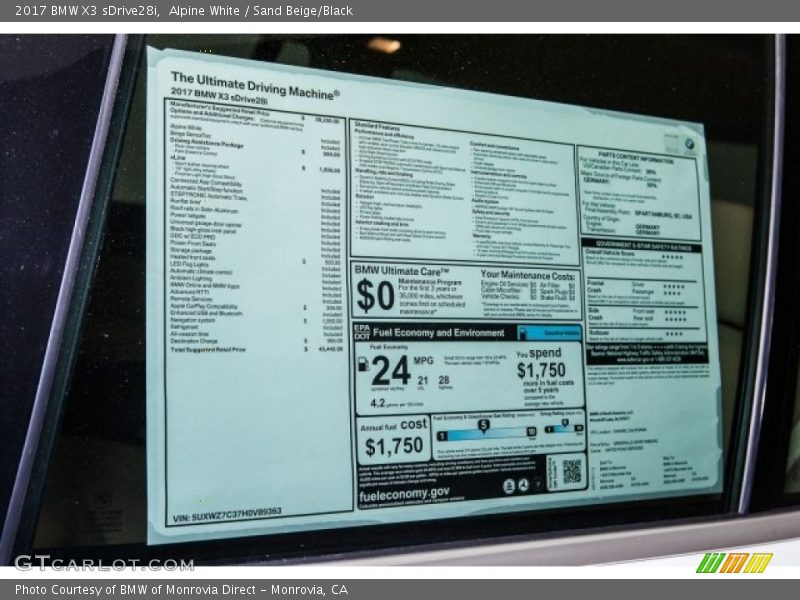800x600 pixels.
Task: Click the BMW roundel logo on sticker
Action: click(689, 144)
